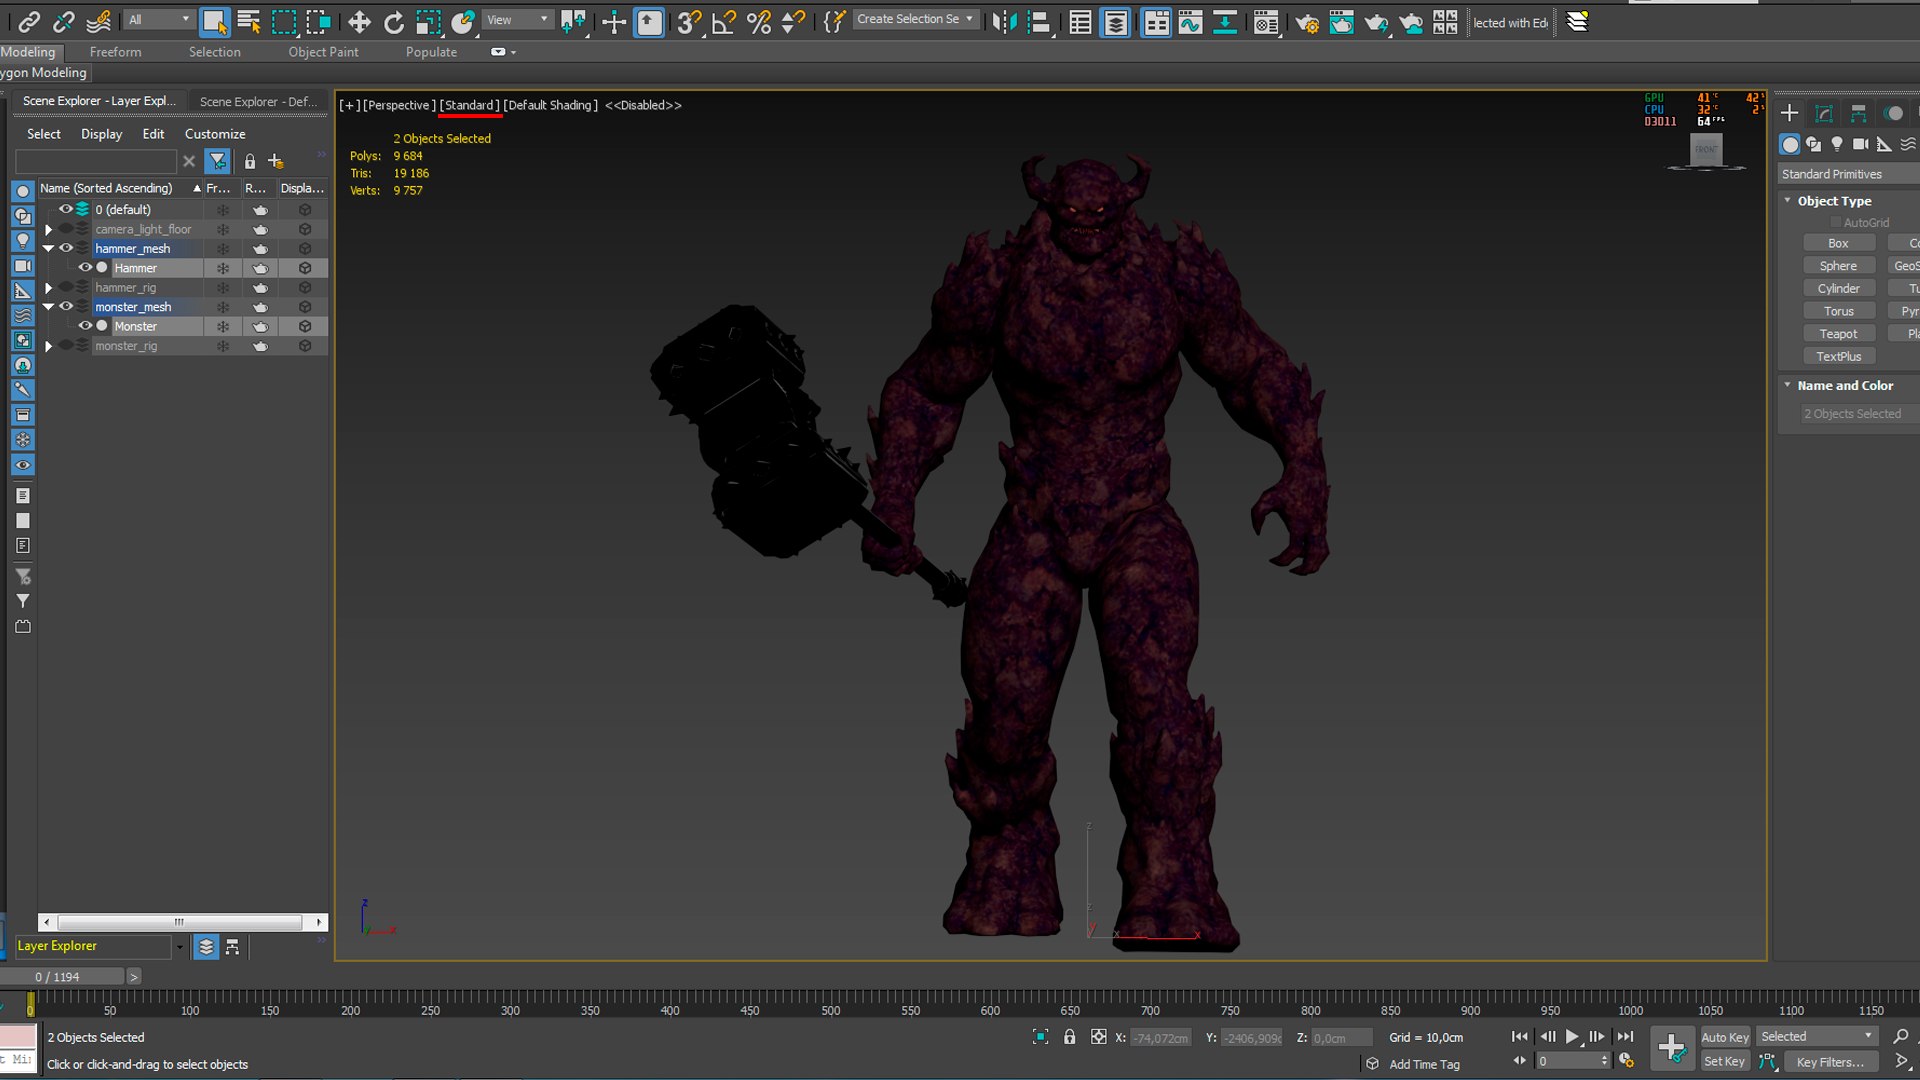The image size is (1920, 1080).
Task: Activate the Select and Scale tool
Action: point(428,21)
